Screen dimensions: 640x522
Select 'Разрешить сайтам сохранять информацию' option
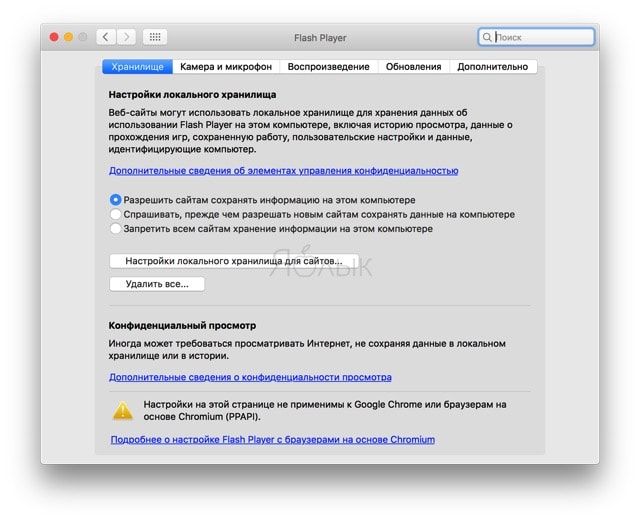[116, 200]
